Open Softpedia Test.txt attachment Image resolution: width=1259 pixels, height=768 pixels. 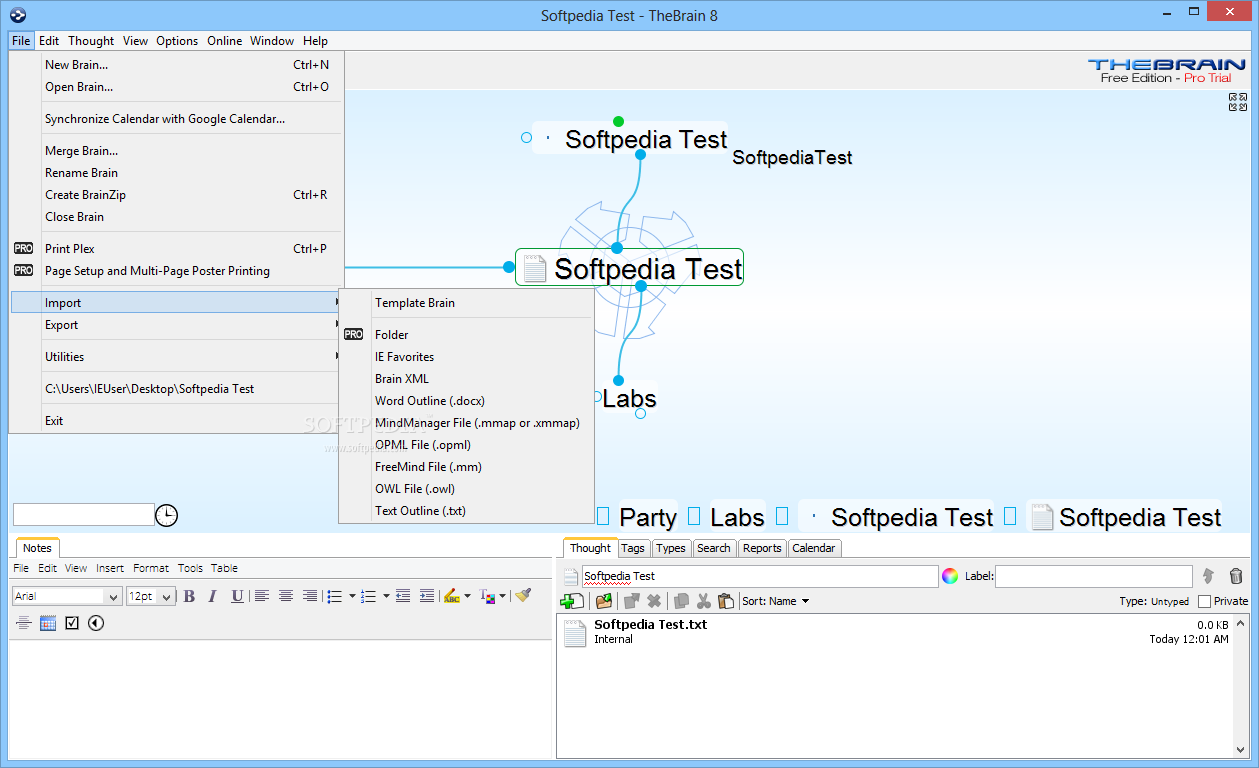pos(650,625)
